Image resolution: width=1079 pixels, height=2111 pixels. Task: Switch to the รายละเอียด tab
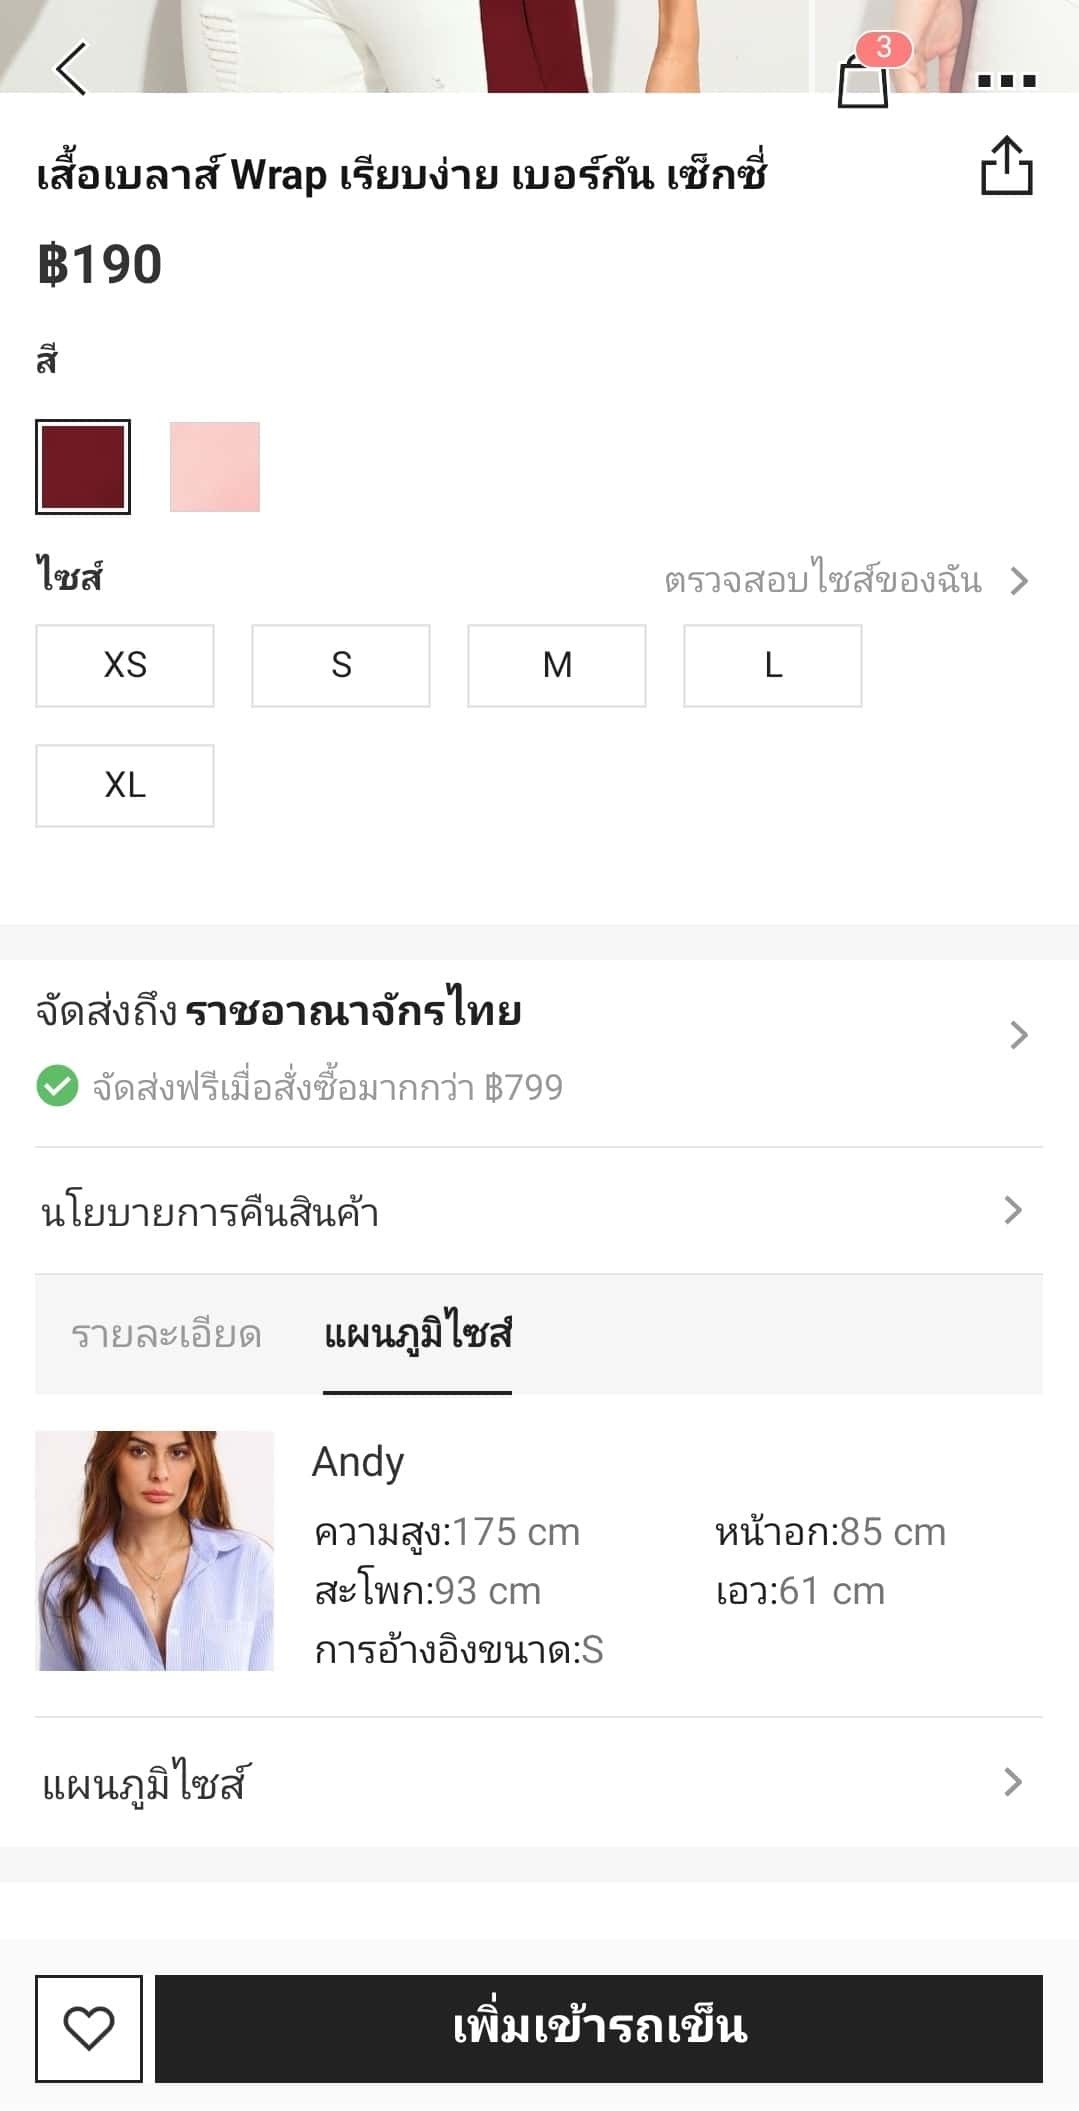pos(166,1334)
